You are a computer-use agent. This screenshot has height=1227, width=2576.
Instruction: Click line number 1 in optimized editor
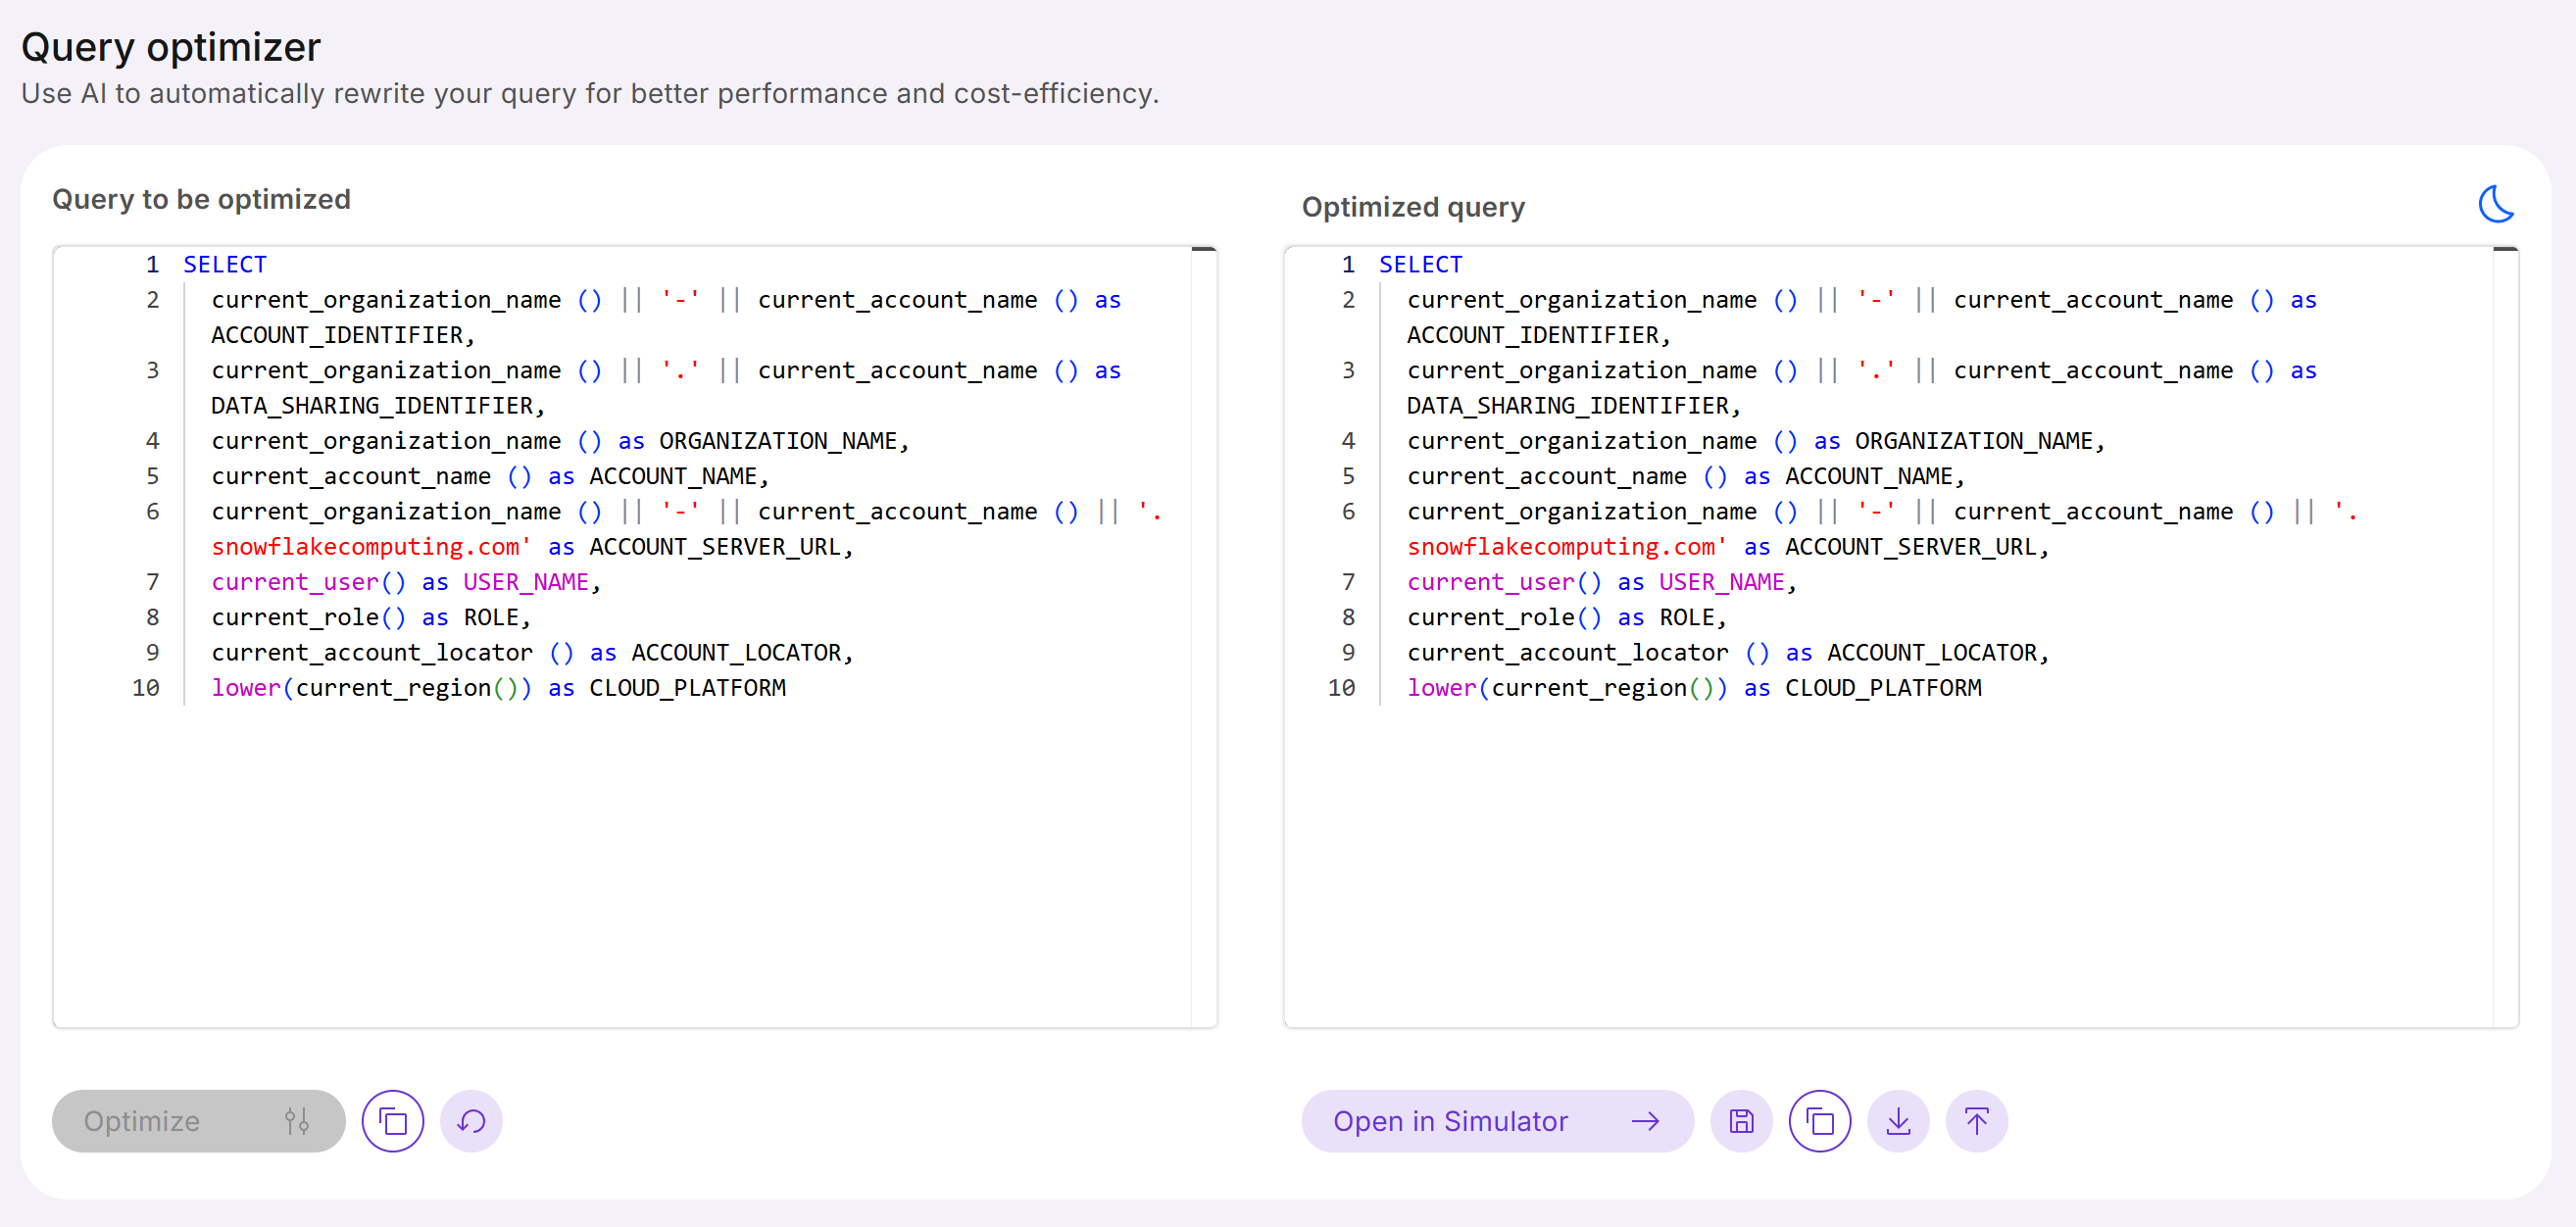pos(1347,264)
